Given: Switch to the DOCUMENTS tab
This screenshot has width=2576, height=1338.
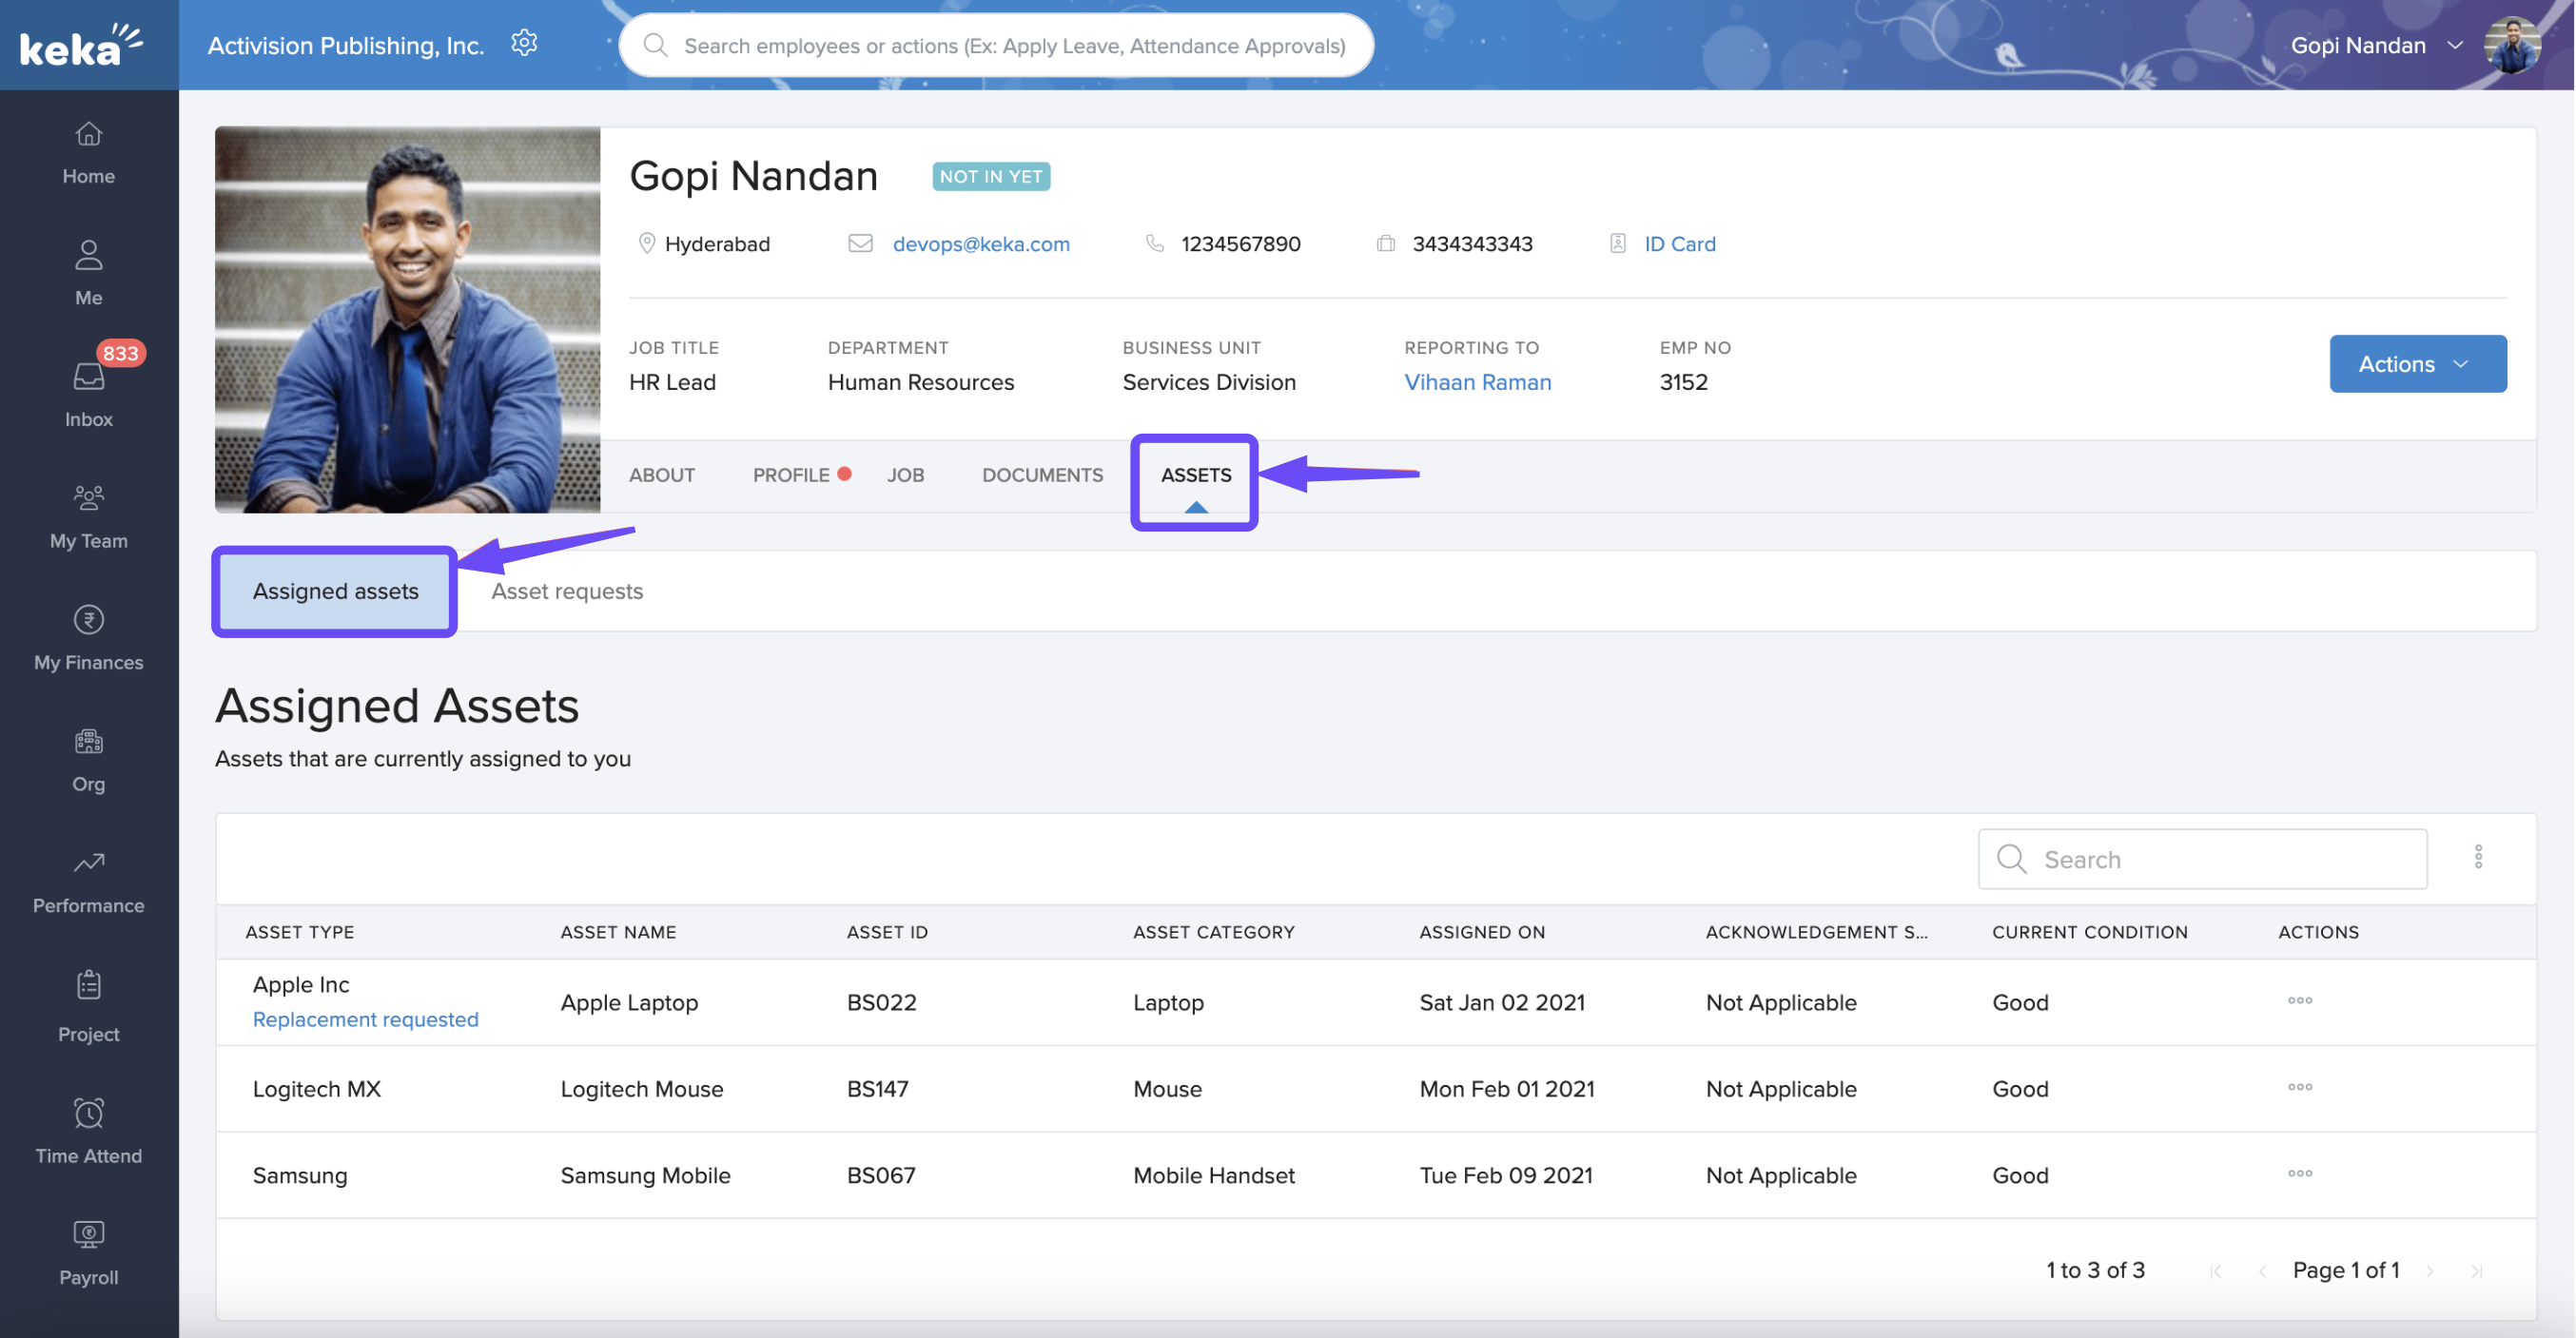Looking at the screenshot, I should (x=1041, y=475).
